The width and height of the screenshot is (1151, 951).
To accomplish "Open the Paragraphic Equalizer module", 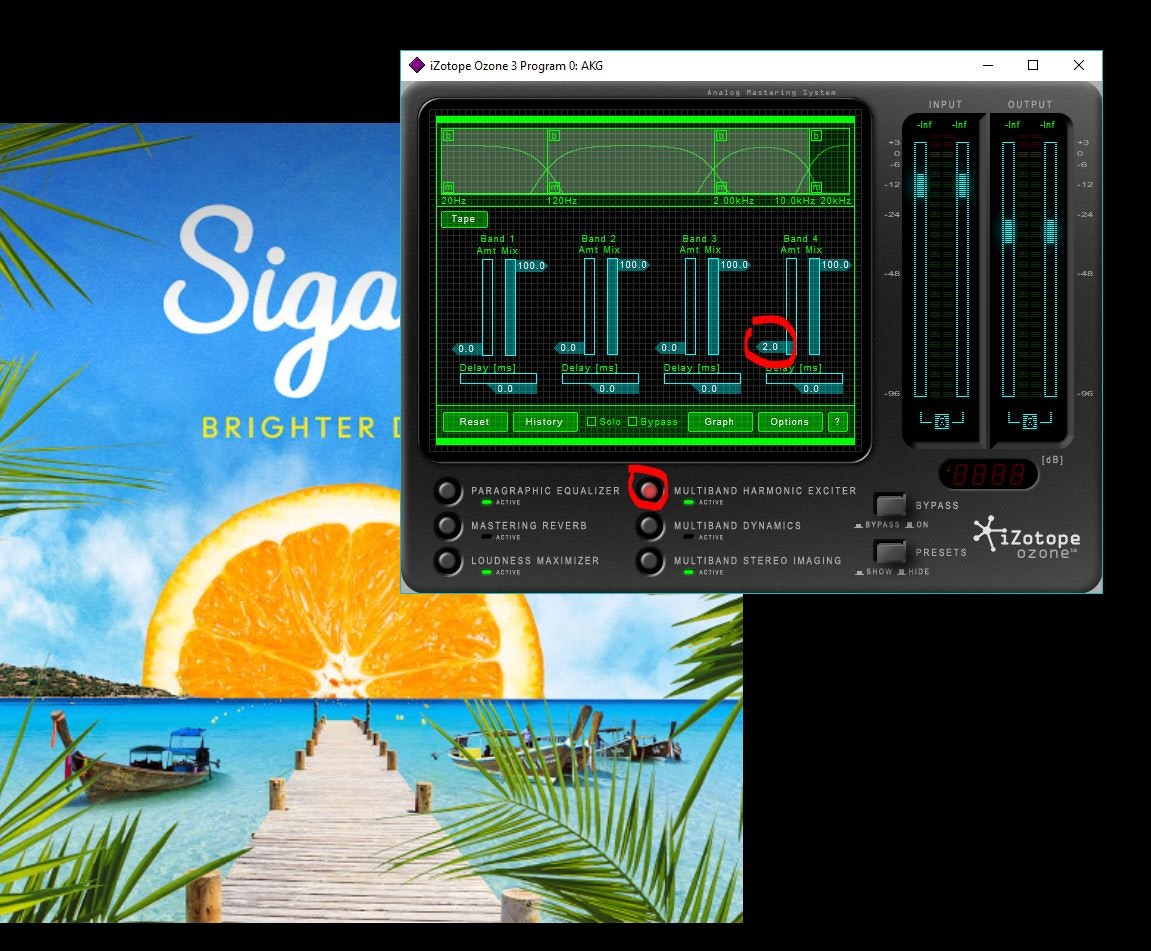I will [449, 491].
